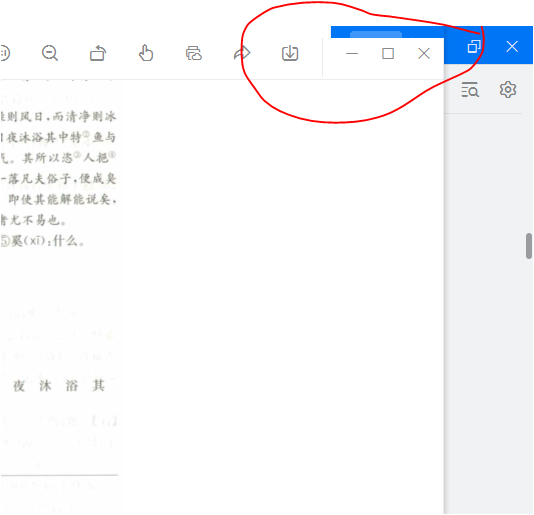The height and width of the screenshot is (515, 534).
Task: Click restore down in the blue title bar
Action: pos(474,46)
